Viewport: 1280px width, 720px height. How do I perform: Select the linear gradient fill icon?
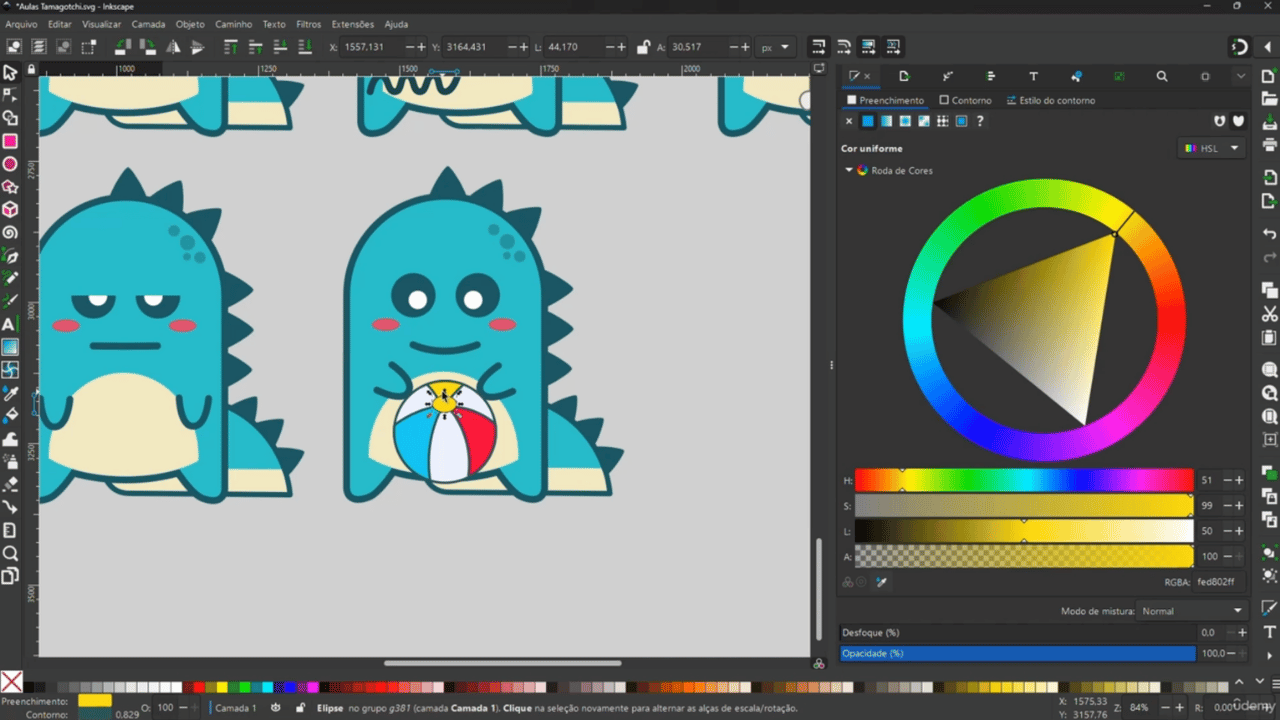coord(886,121)
